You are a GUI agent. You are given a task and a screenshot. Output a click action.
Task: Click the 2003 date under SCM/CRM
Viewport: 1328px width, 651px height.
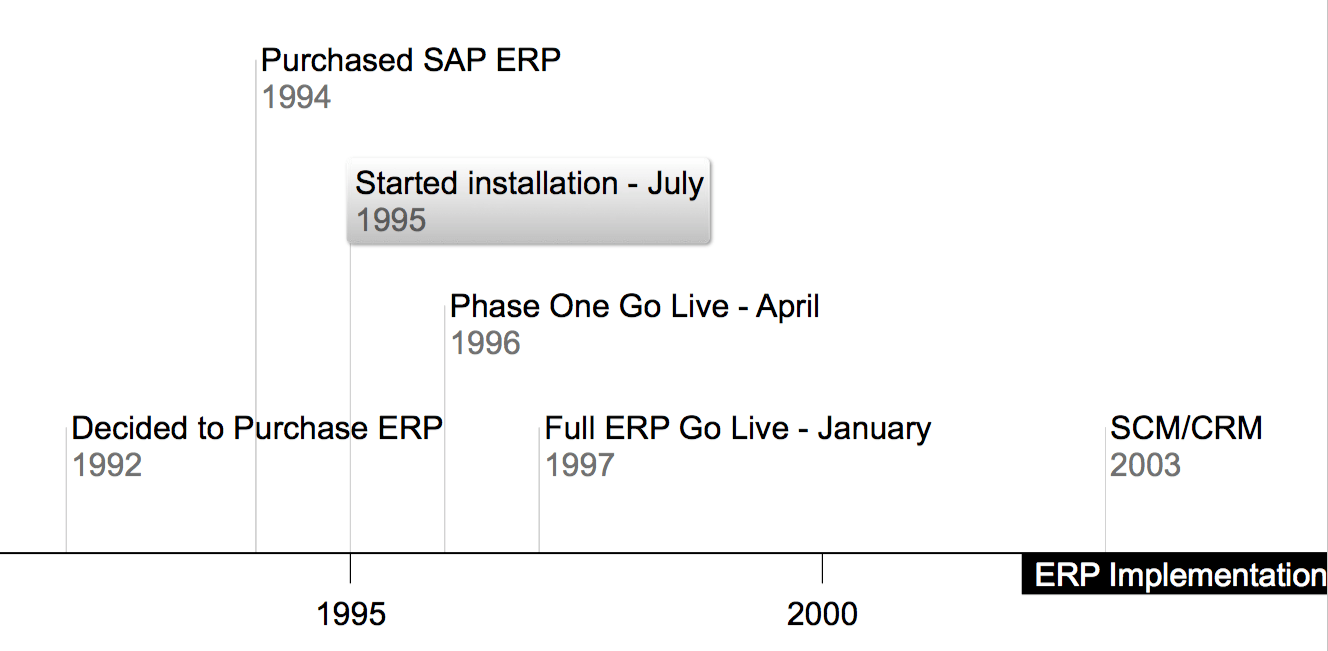[x=1146, y=466]
